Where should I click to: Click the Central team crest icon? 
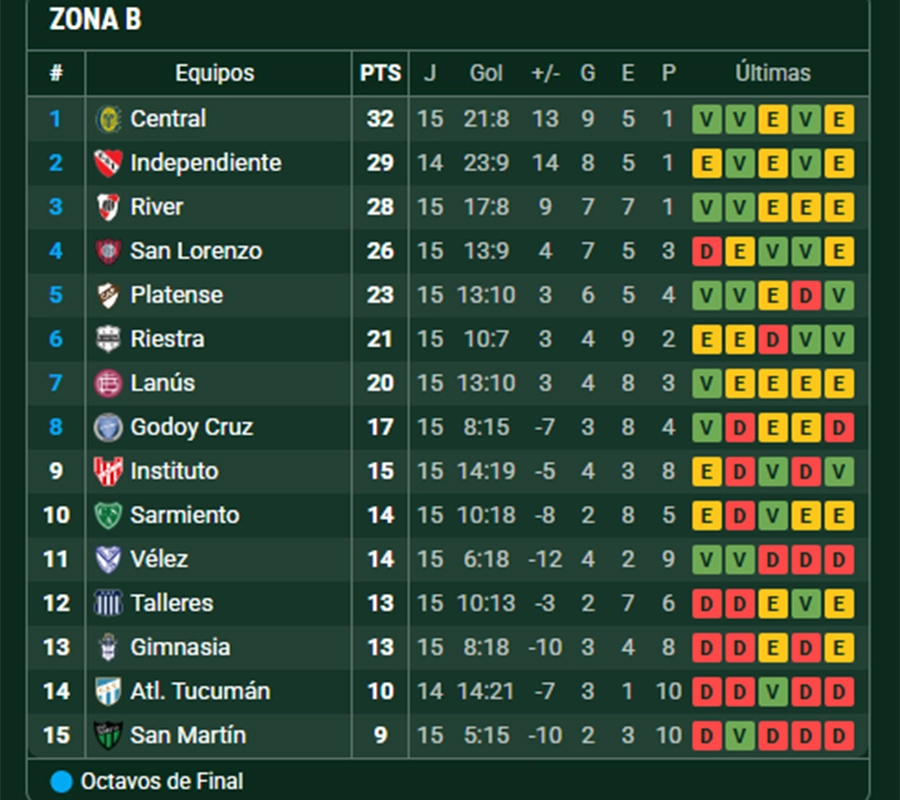pyautogui.click(x=108, y=119)
